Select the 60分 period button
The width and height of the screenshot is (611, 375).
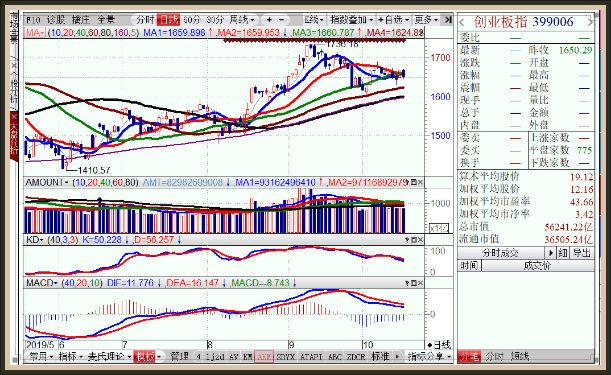191,19
